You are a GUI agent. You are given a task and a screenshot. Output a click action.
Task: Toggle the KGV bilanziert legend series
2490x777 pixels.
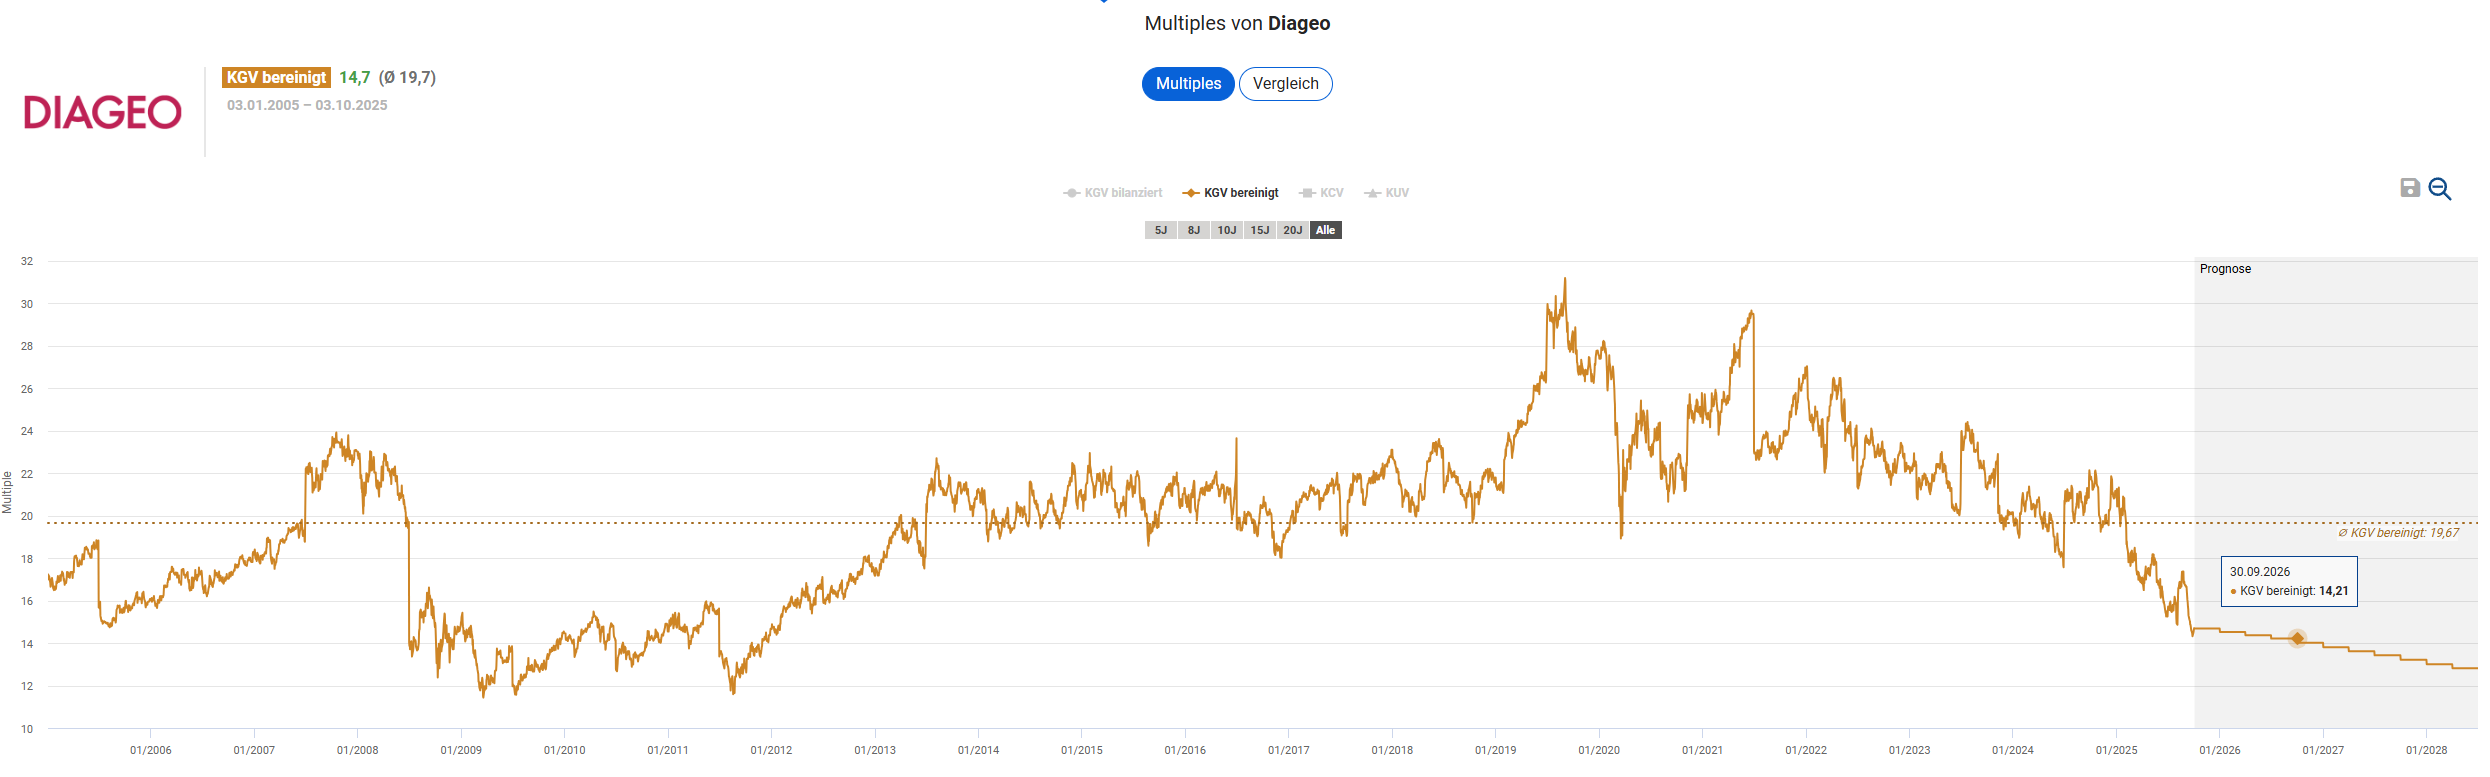click(1113, 193)
